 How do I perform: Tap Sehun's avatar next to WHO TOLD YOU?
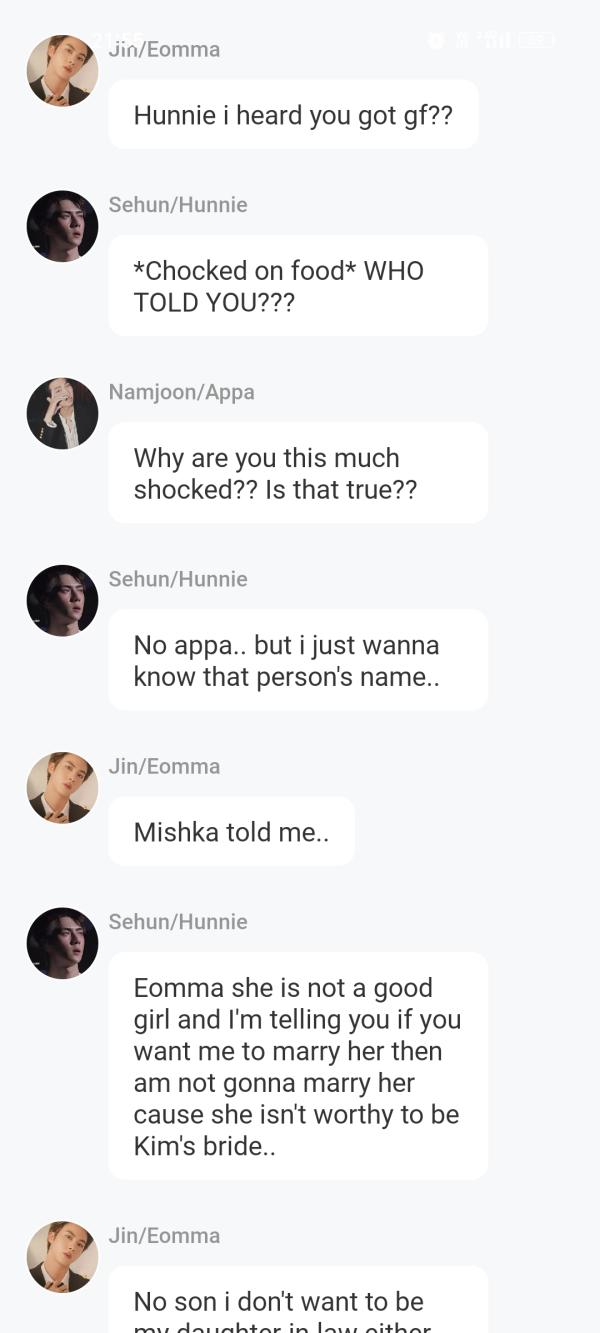coord(62,226)
